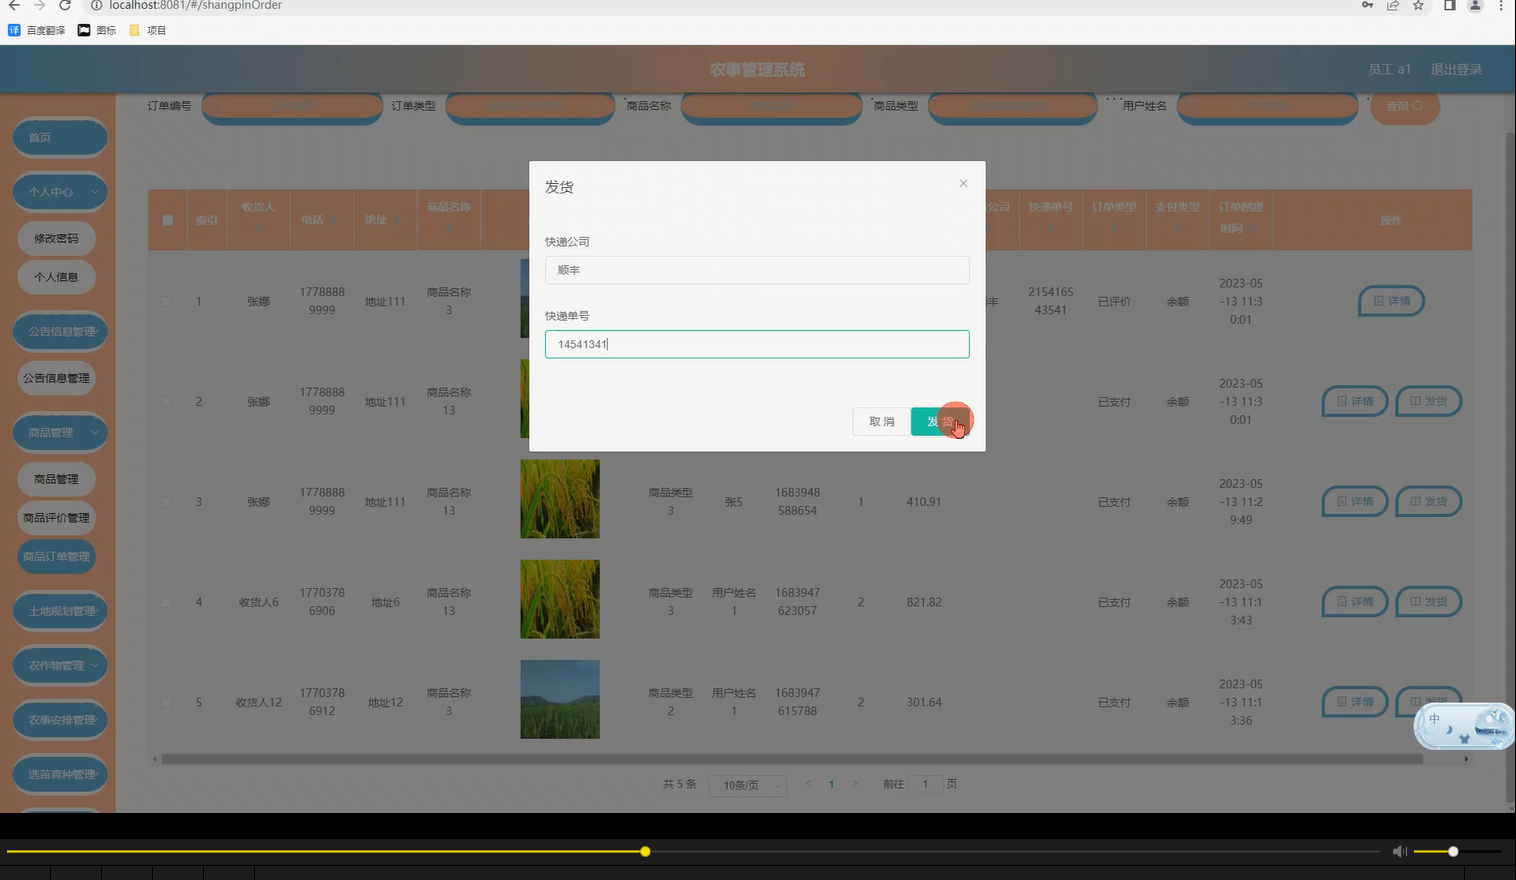This screenshot has width=1516, height=880.
Task: Select all rows with the header checkbox
Action: click(x=167, y=220)
